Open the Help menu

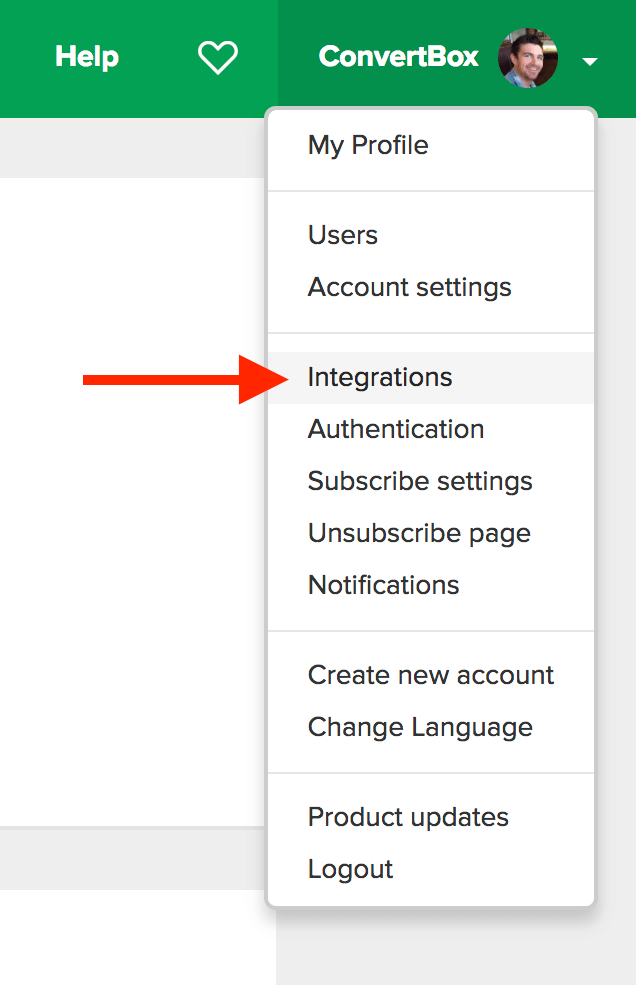tap(87, 57)
